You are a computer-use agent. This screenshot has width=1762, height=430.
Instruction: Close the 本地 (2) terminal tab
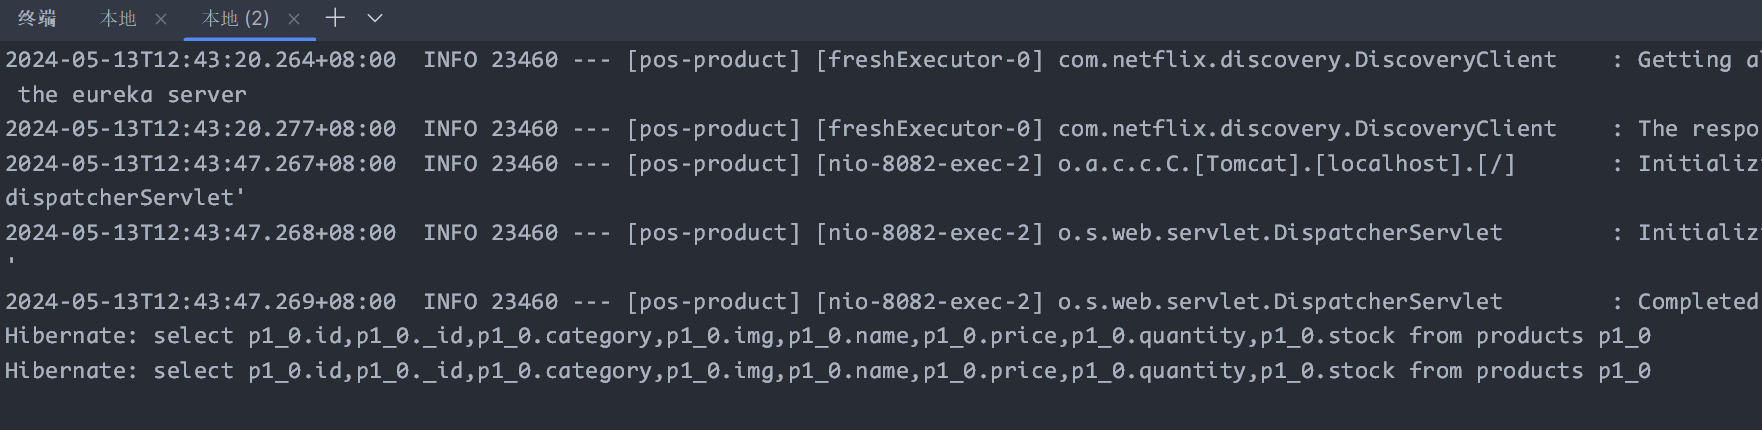tap(294, 19)
